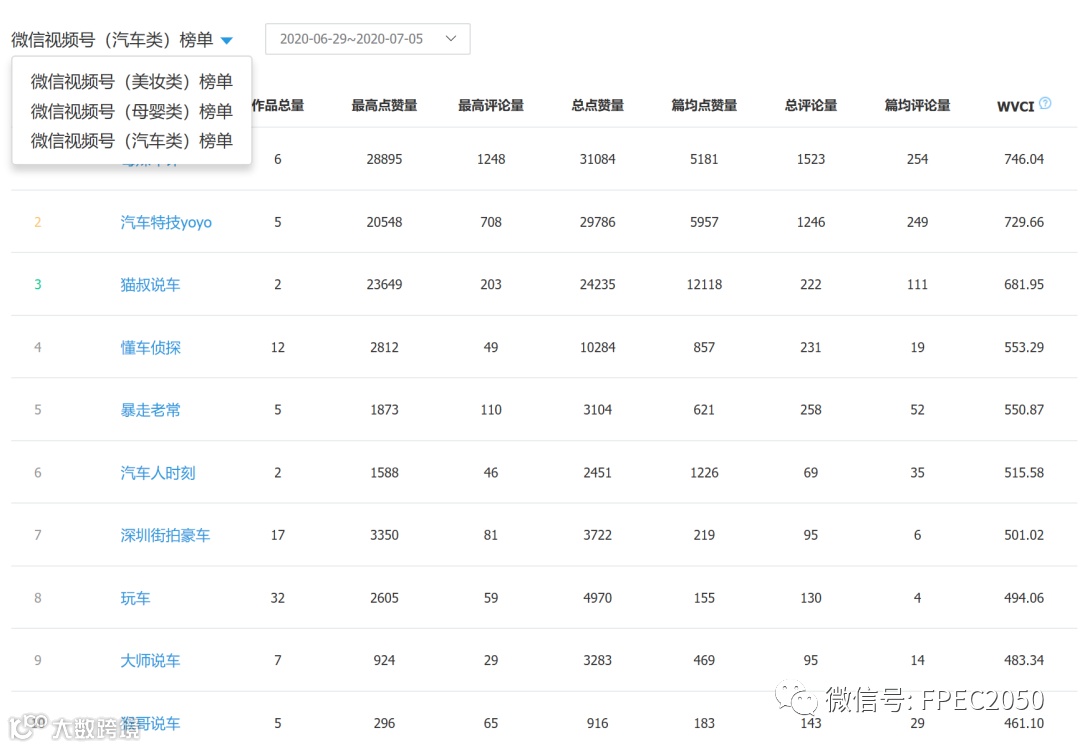Select 微信视频号（母婴类）榜单 from the menu
Viewport: 1080px width, 748px height.
pos(132,111)
